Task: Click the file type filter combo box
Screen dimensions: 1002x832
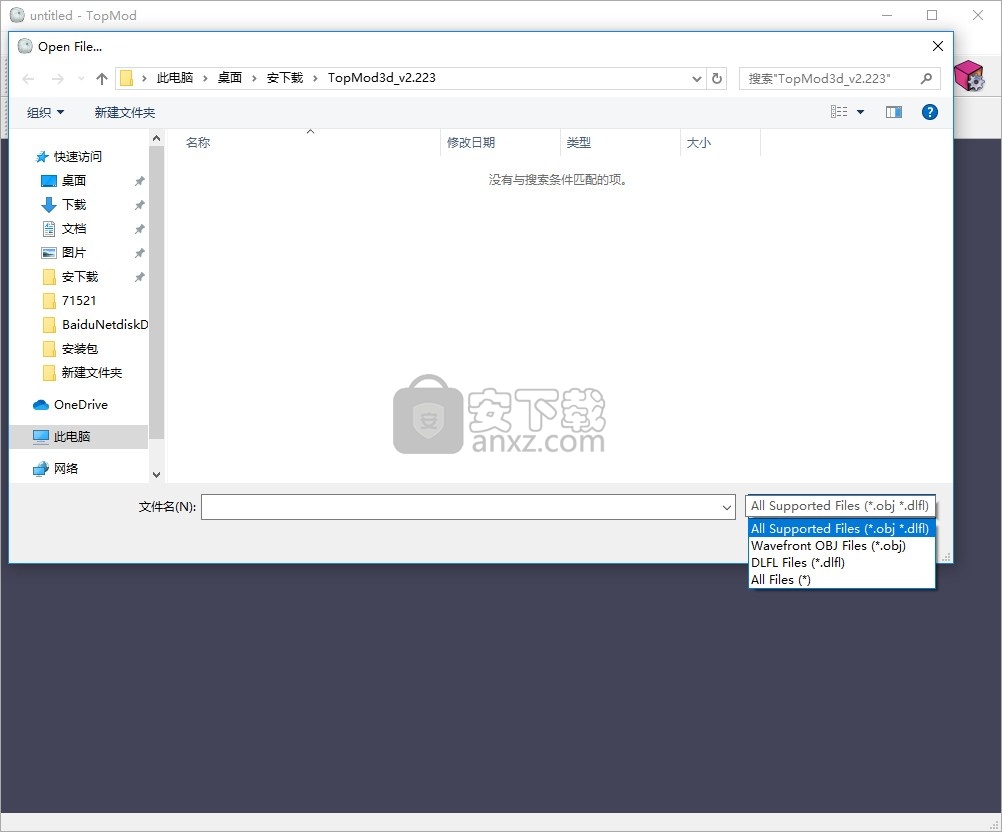Action: pyautogui.click(x=840, y=506)
